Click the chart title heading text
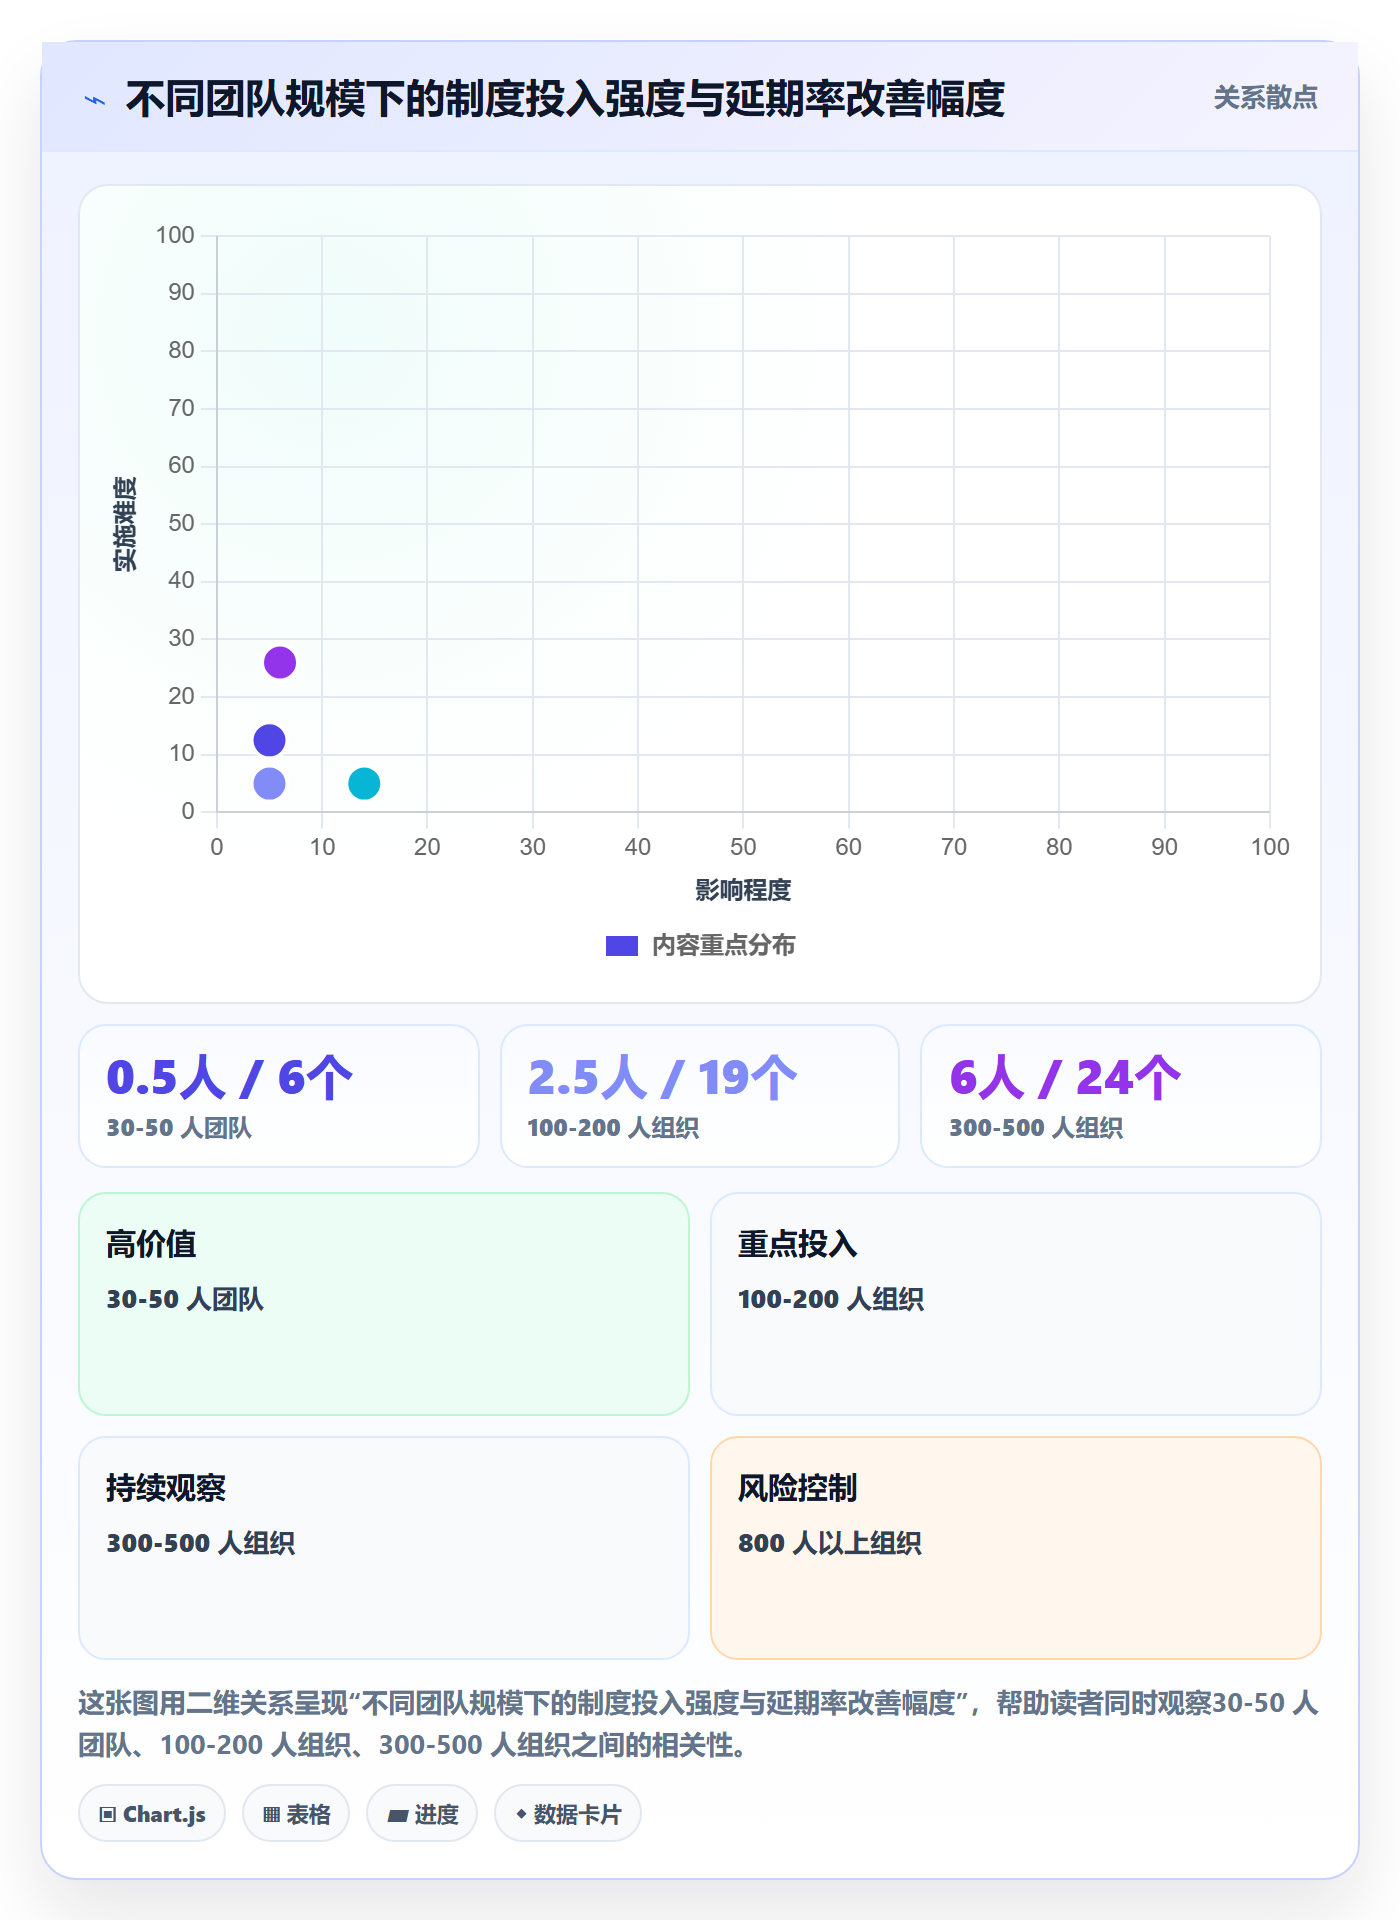 click(x=565, y=99)
